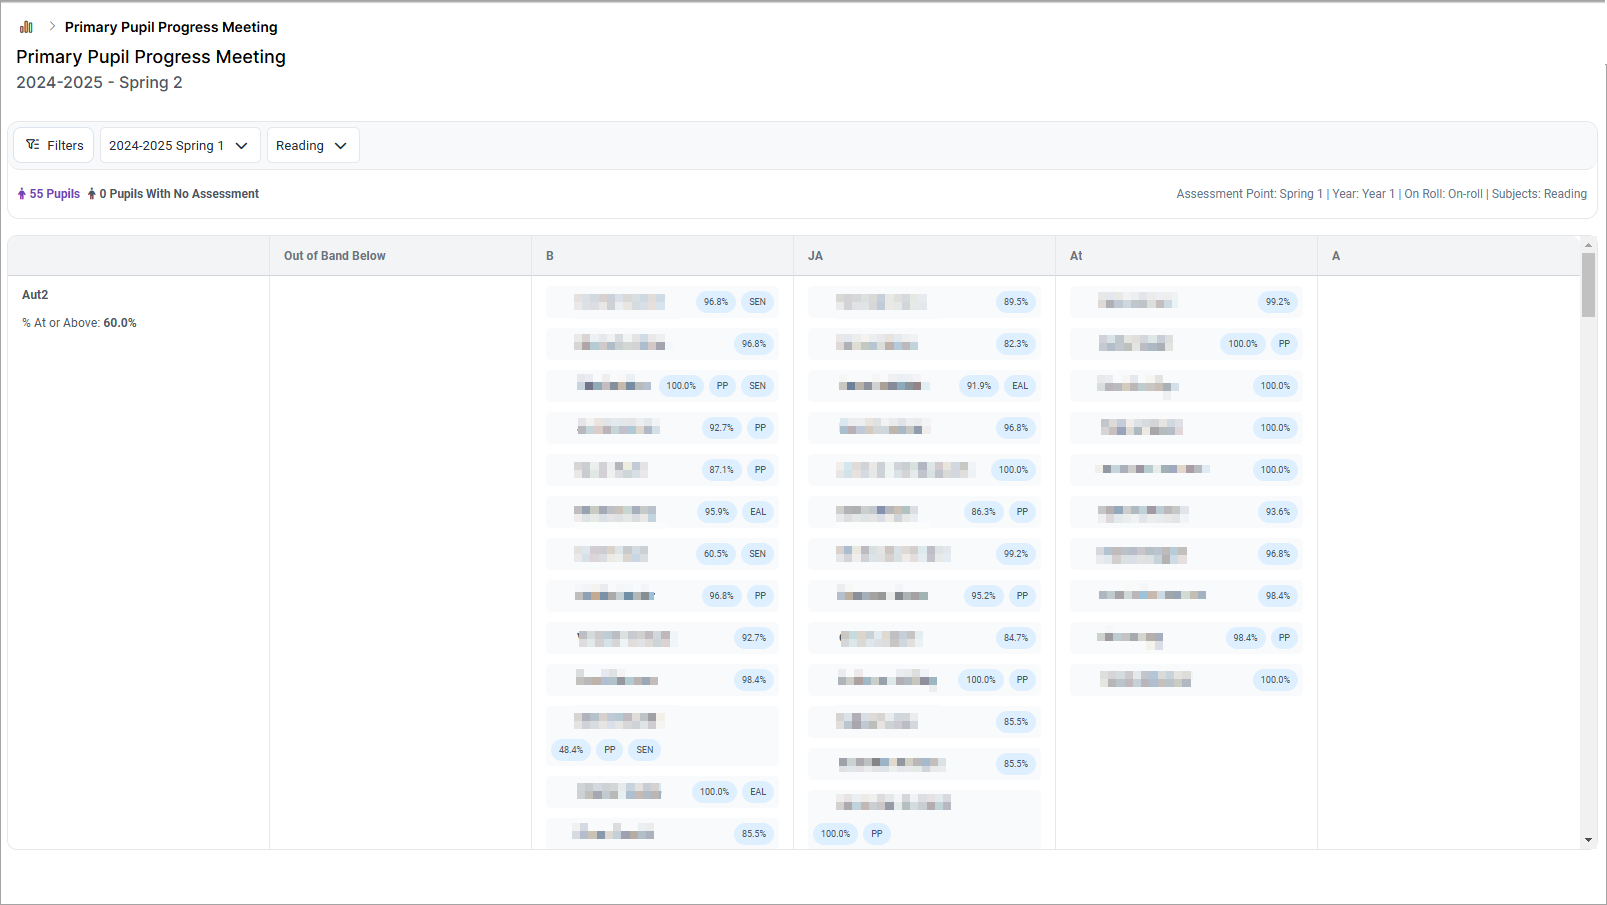The width and height of the screenshot is (1607, 905).
Task: Click the vertical scrollbar thumb of the table
Action: pyautogui.click(x=1588, y=285)
